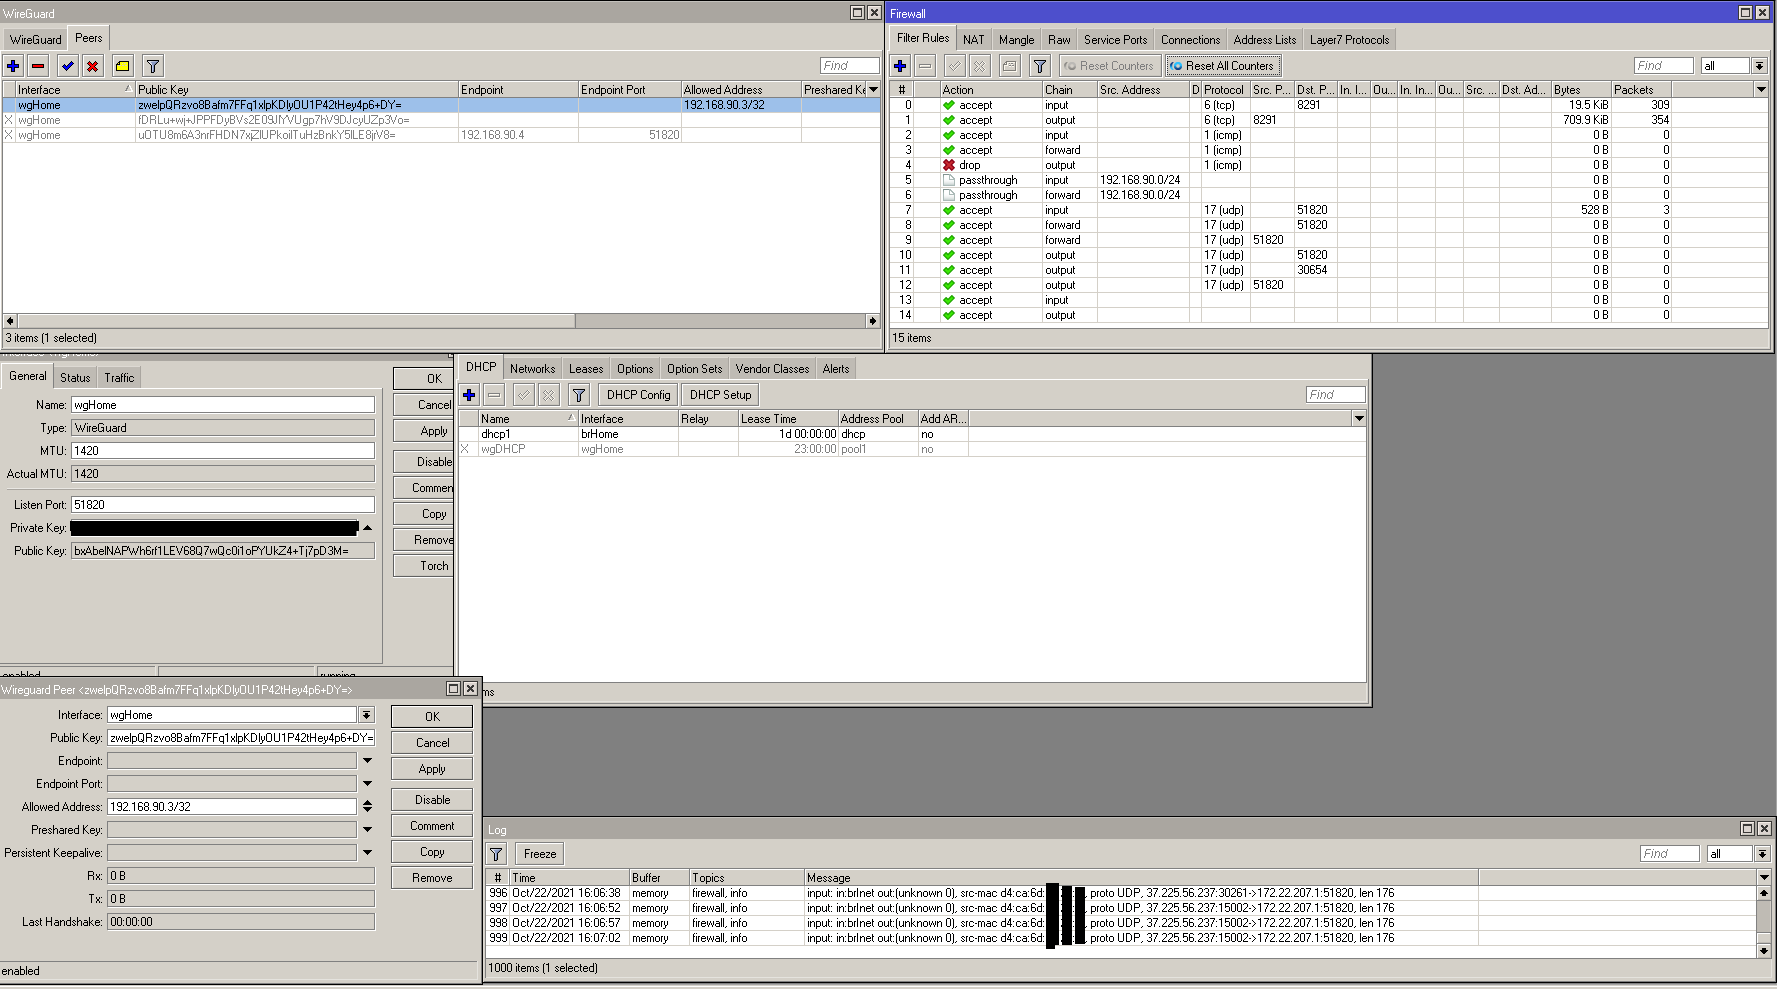
Task: Open Log topics filter dropdown showing all
Action: tap(1762, 854)
